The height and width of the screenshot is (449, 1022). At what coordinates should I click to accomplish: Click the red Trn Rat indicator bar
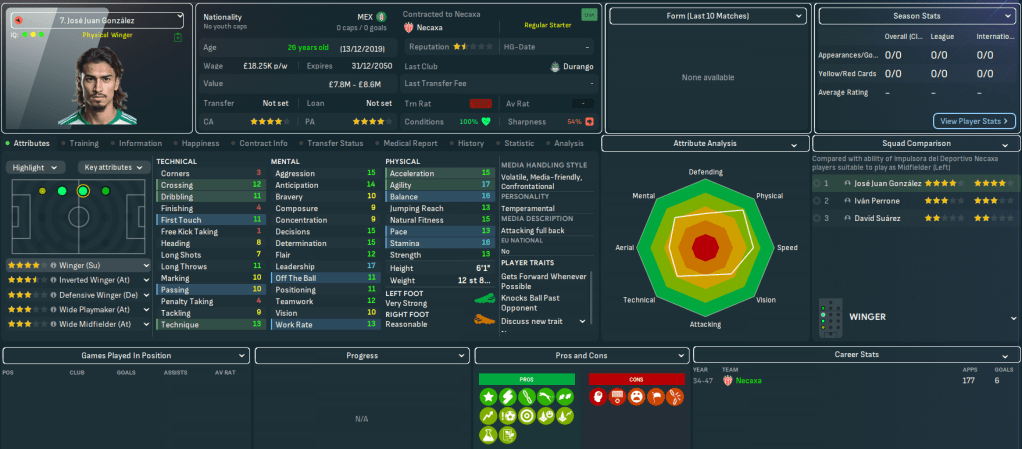click(480, 103)
